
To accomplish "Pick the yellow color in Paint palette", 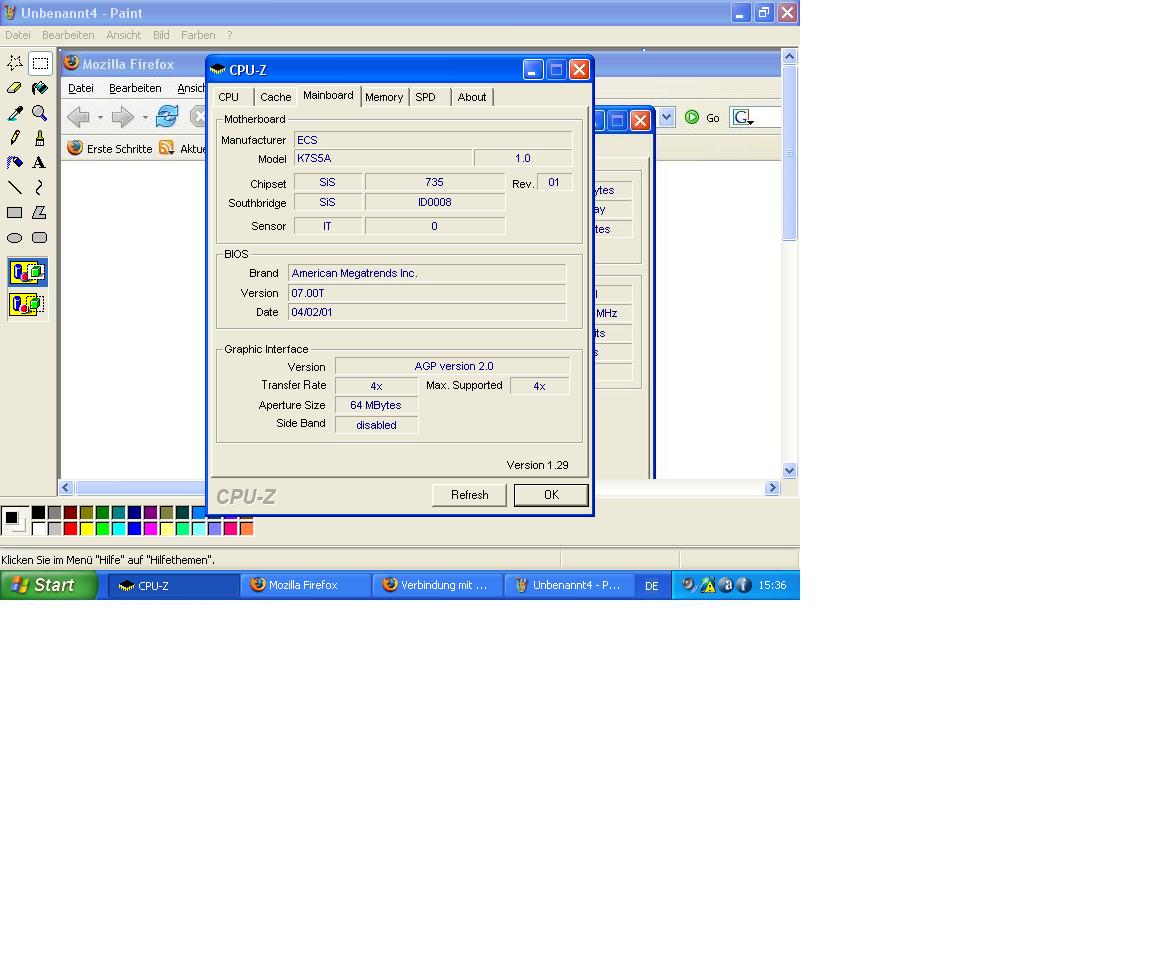I will (x=86, y=529).
